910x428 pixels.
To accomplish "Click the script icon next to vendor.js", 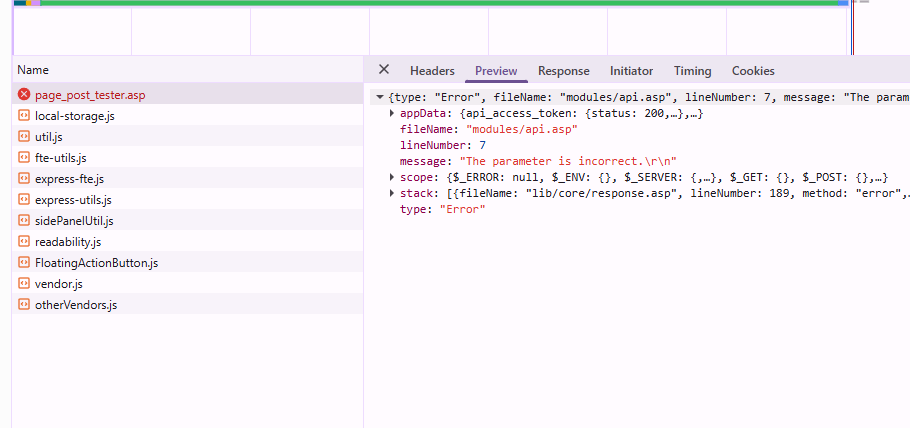I will pyautogui.click(x=24, y=284).
